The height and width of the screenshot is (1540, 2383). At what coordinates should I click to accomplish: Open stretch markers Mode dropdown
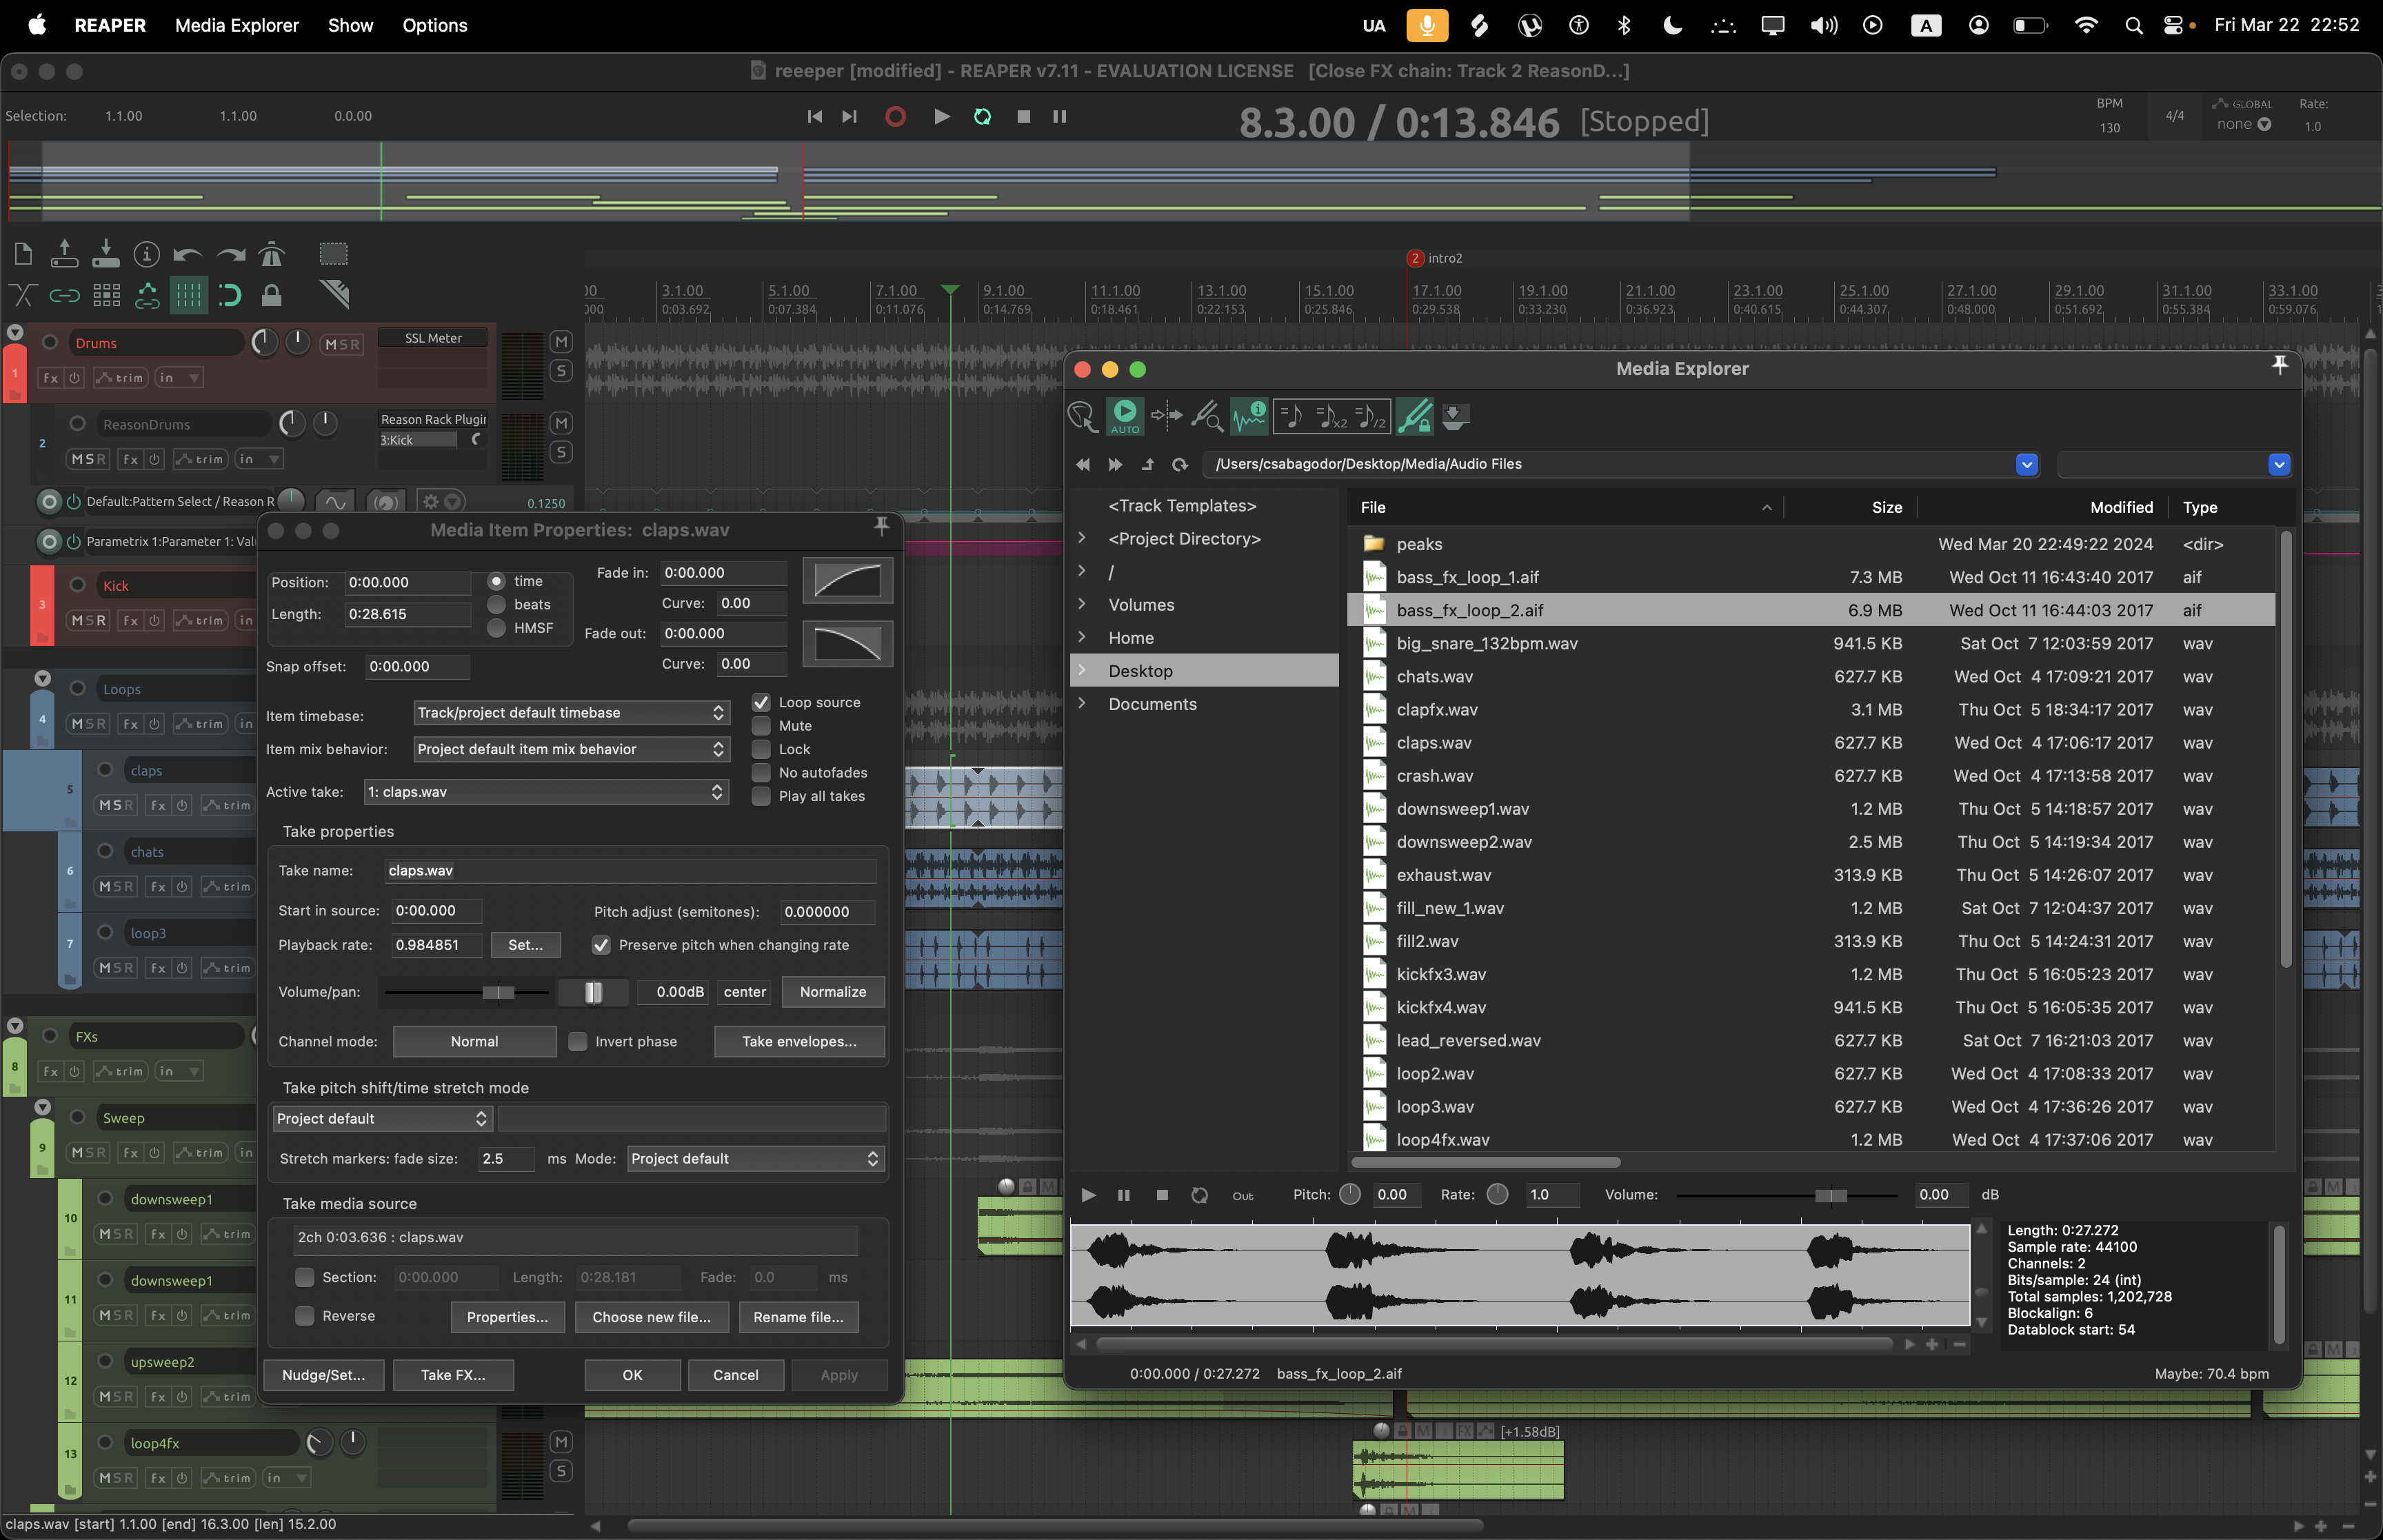(x=756, y=1158)
